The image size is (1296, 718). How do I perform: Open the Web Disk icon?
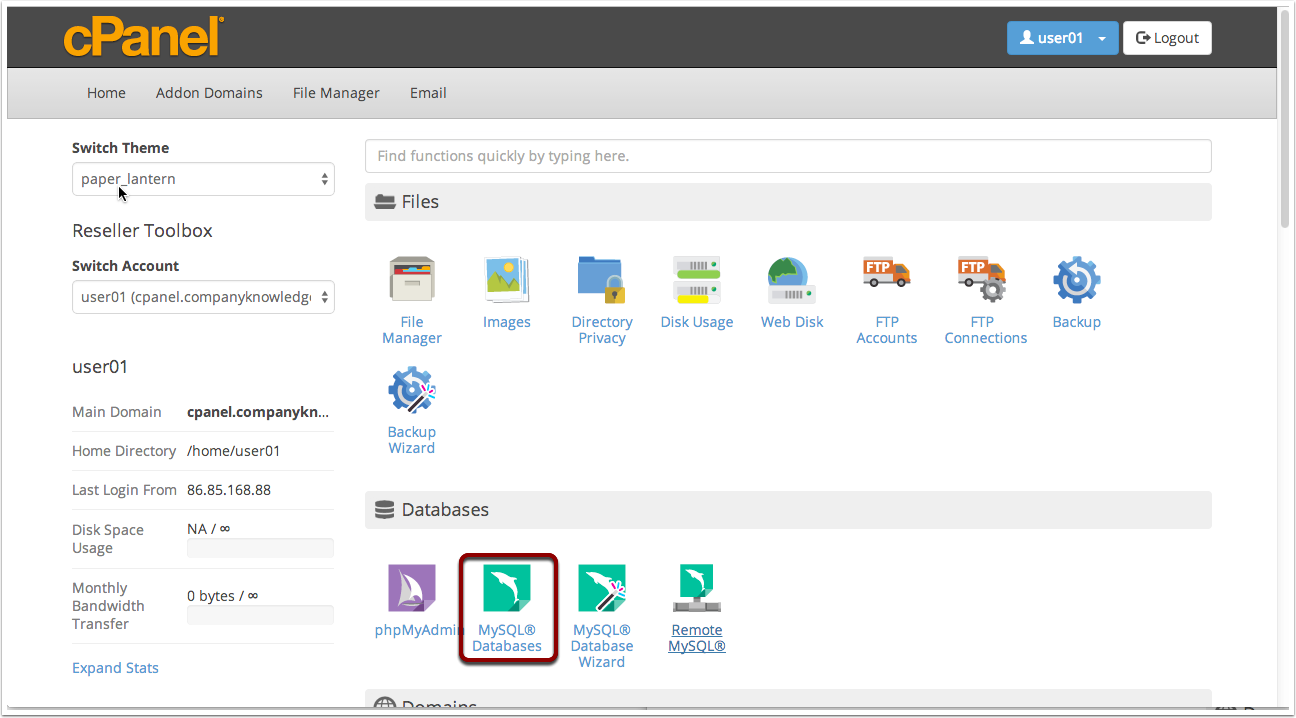click(792, 280)
